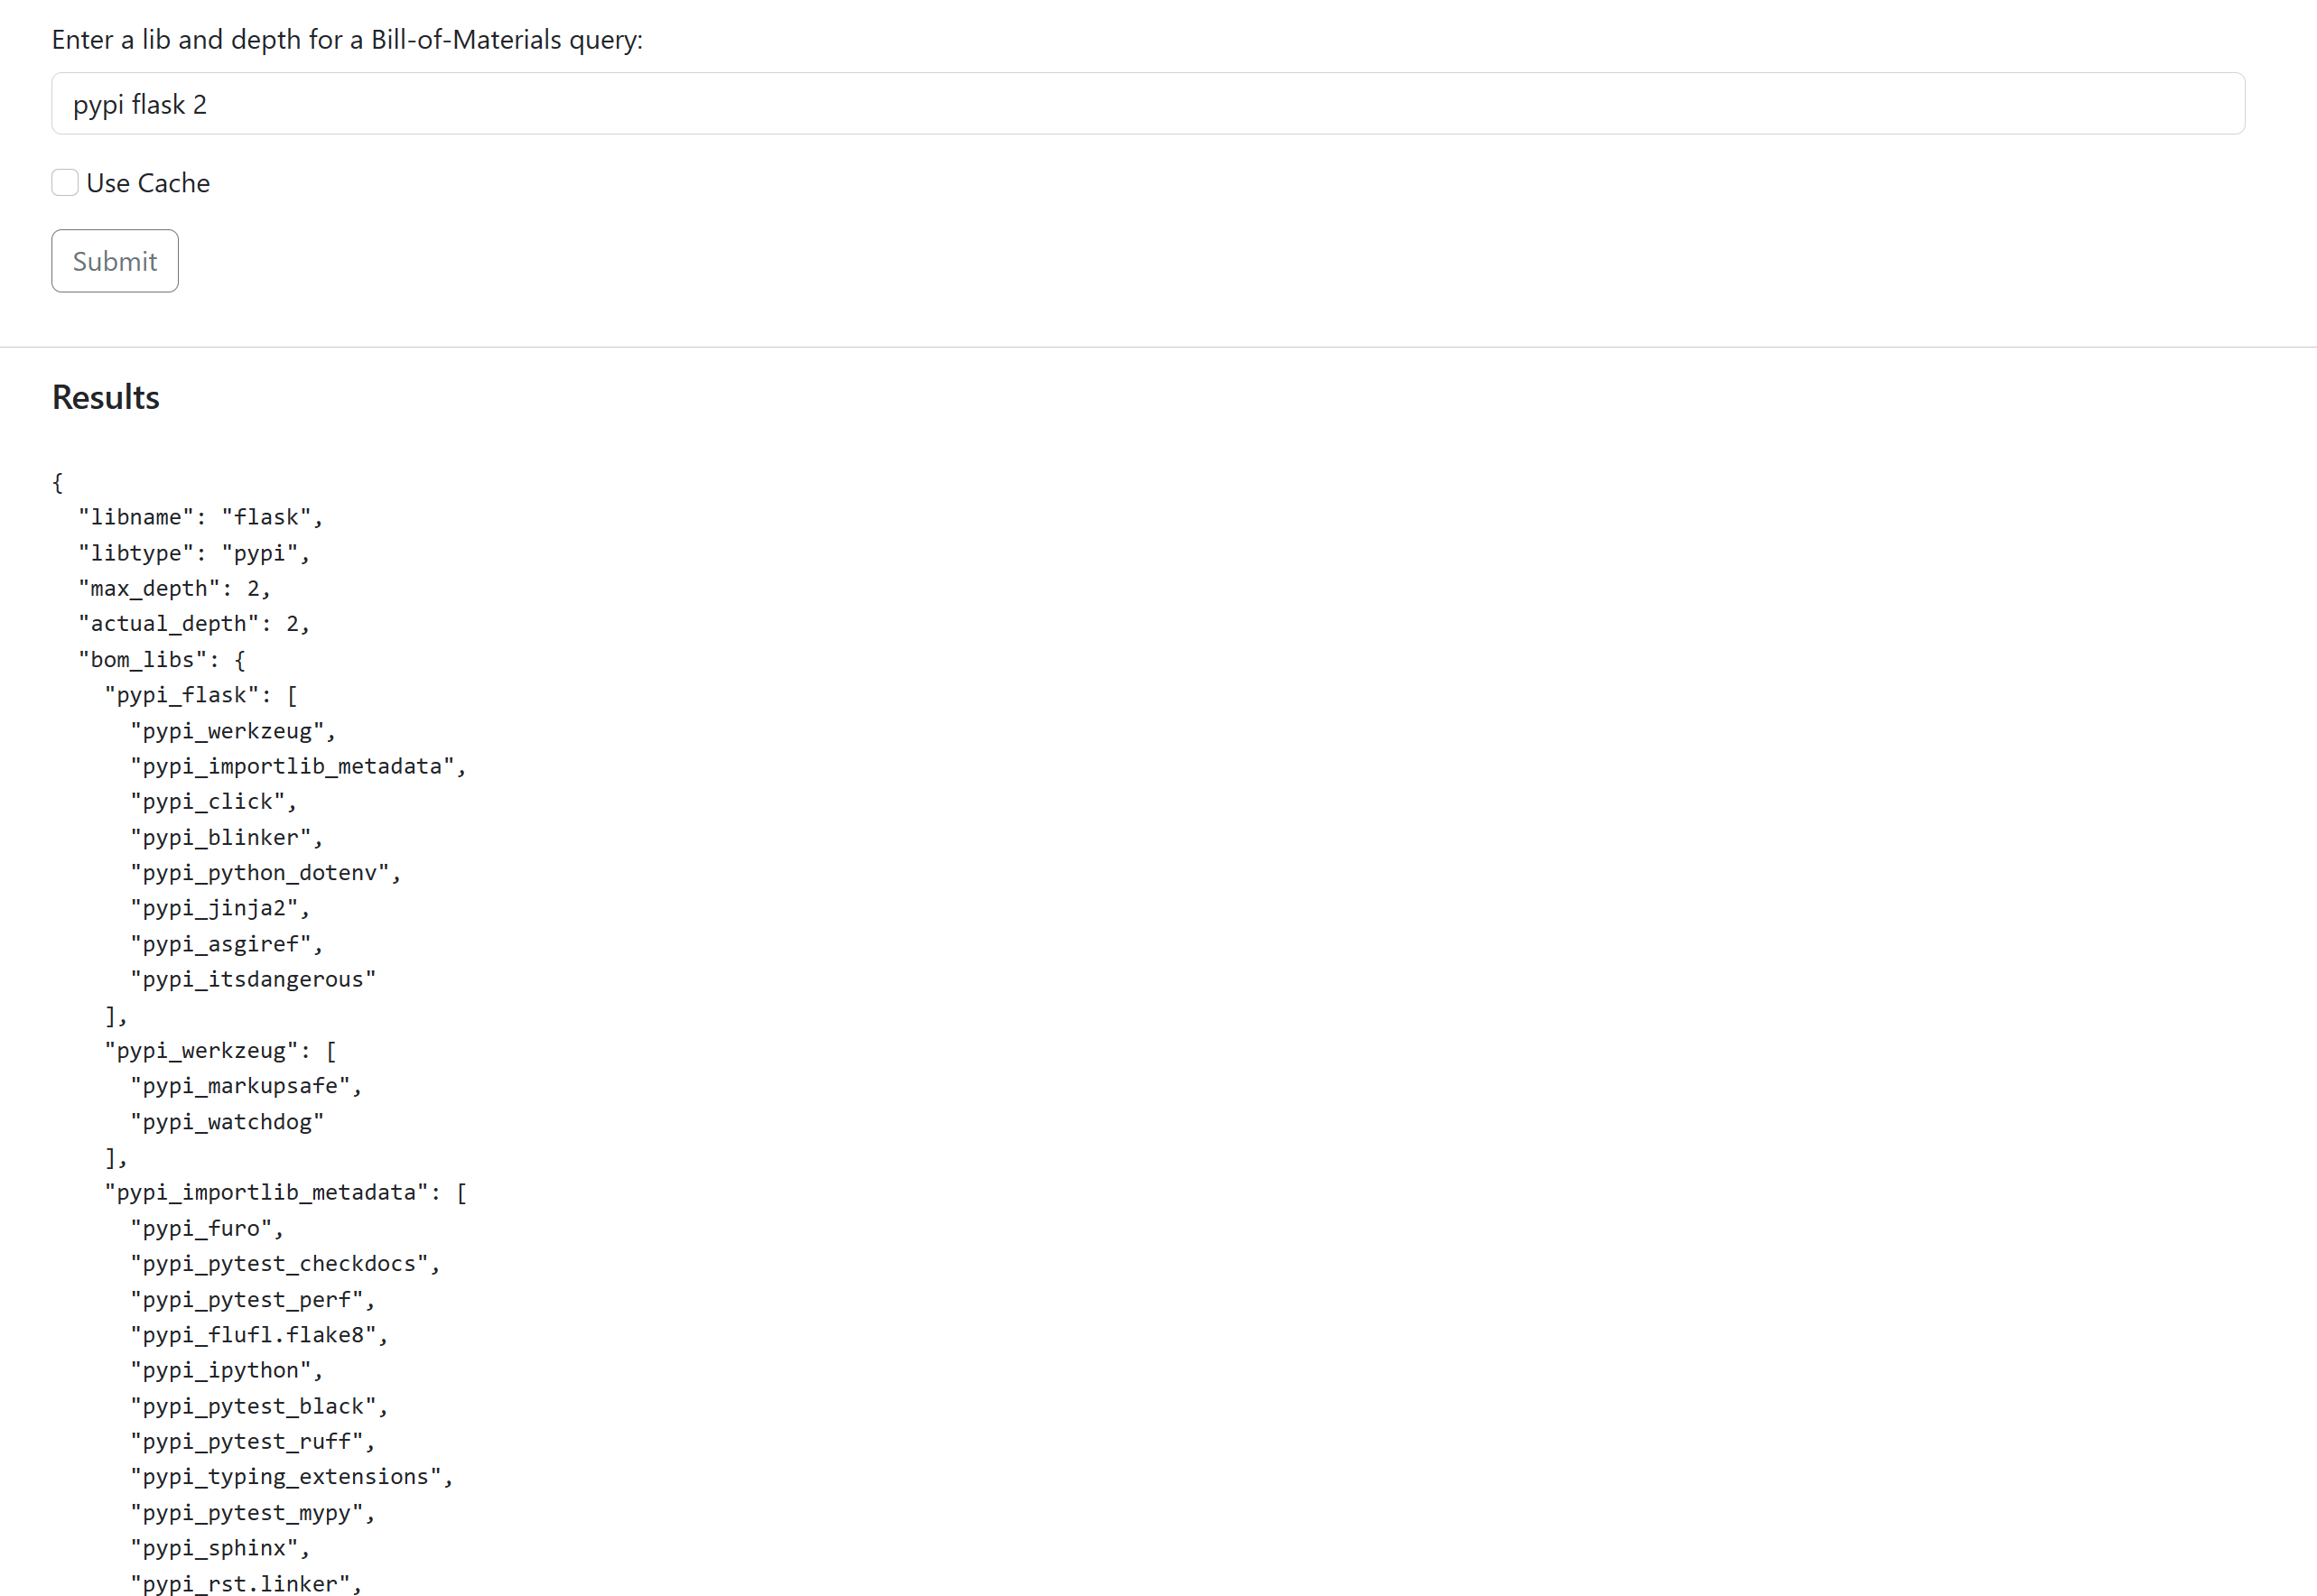The image size is (2317, 1596).
Task: Click the "pypi_typing_extensions" entry
Action: click(292, 1477)
